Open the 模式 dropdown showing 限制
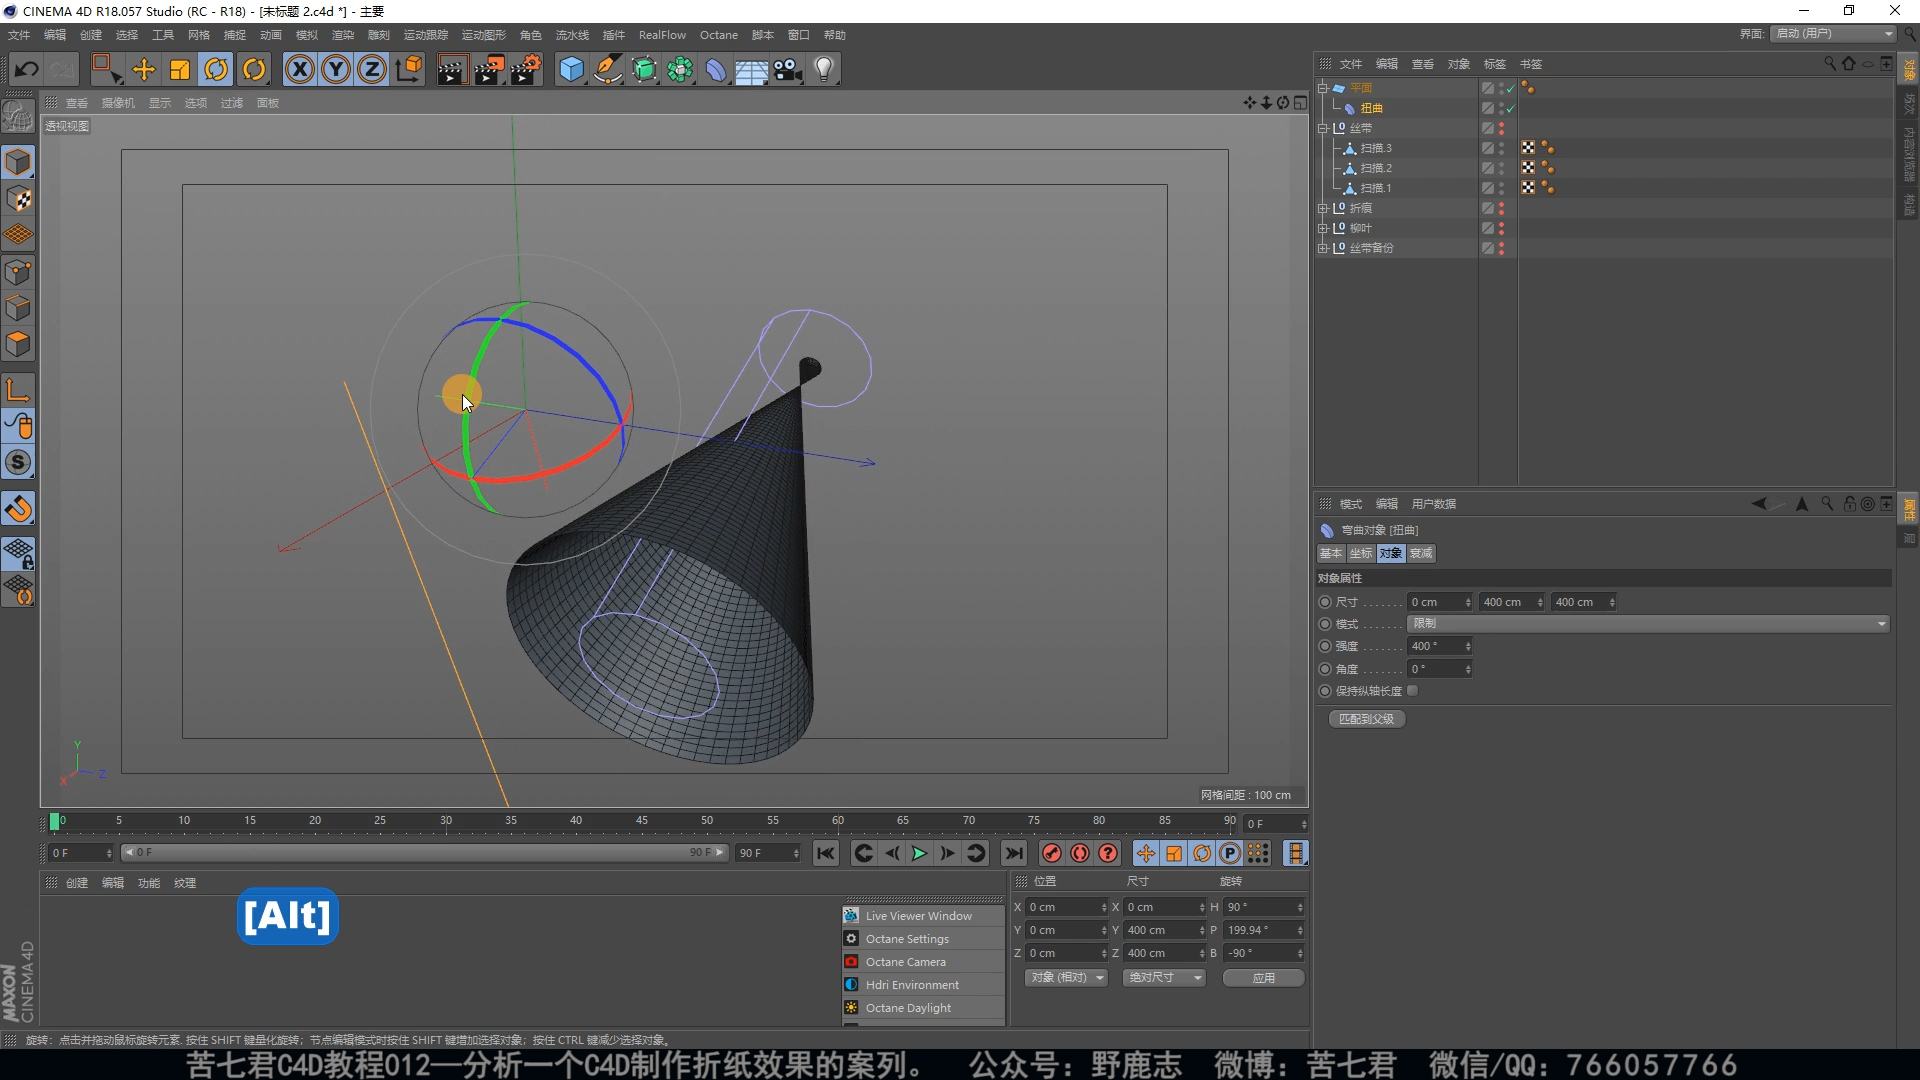The height and width of the screenshot is (1080, 1920). pos(1648,624)
